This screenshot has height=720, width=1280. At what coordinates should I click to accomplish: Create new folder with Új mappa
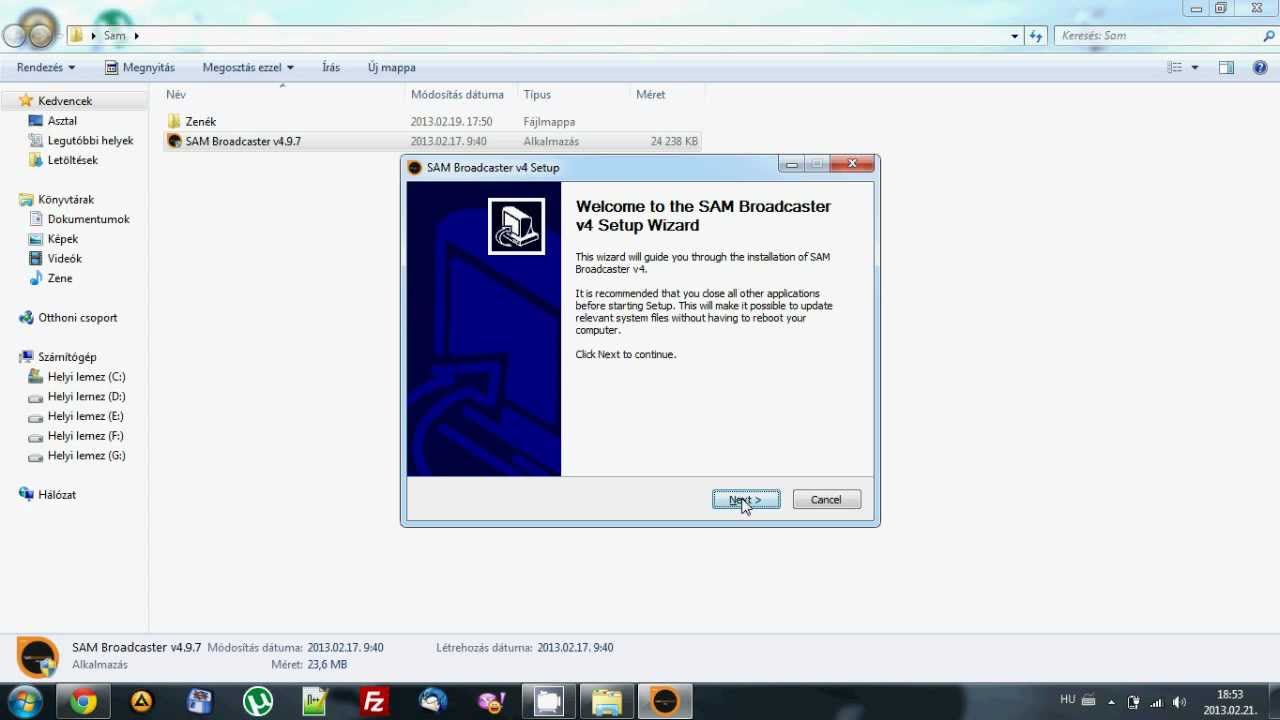[x=391, y=67]
